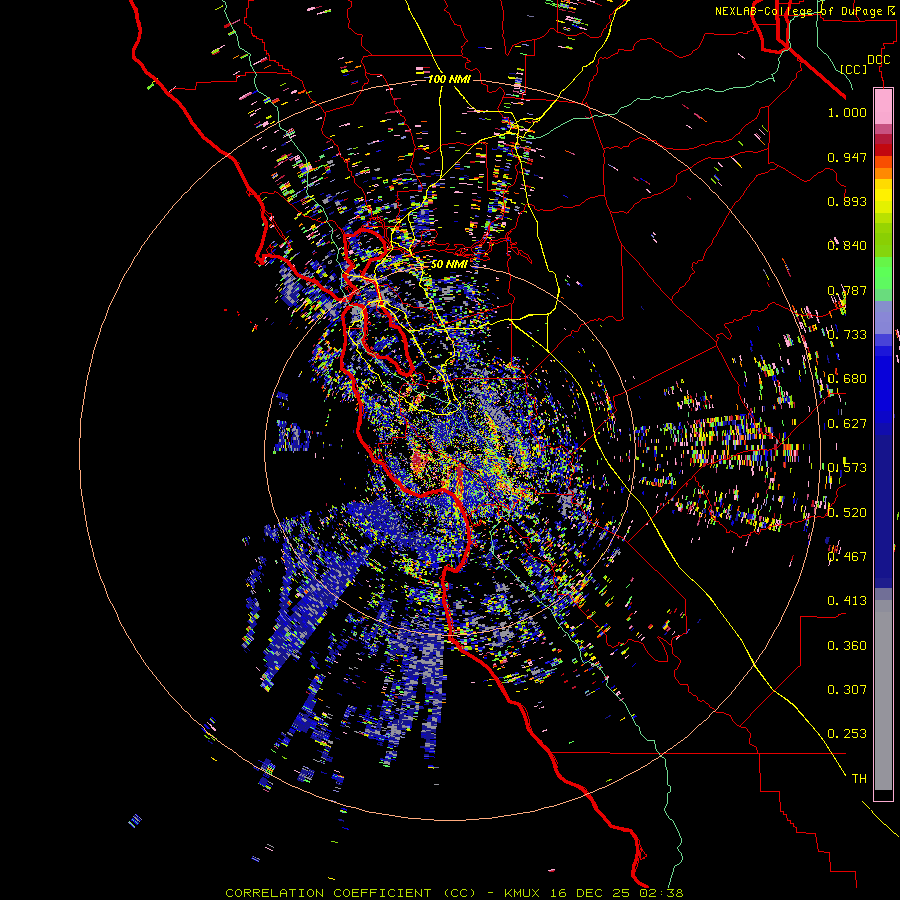Select the 1.000 legend value
The image size is (900, 900).
[x=847, y=112]
